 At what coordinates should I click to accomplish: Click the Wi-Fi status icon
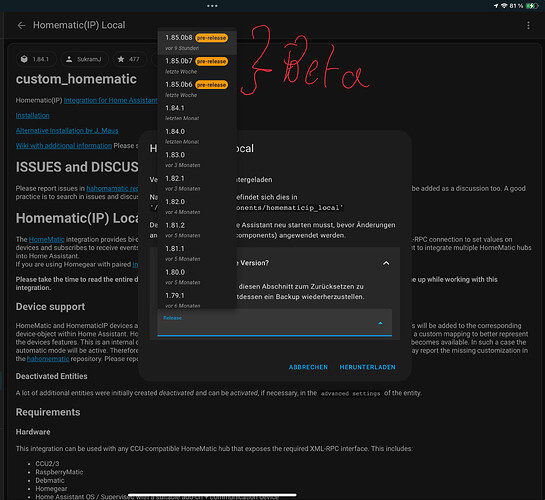click(x=504, y=6)
